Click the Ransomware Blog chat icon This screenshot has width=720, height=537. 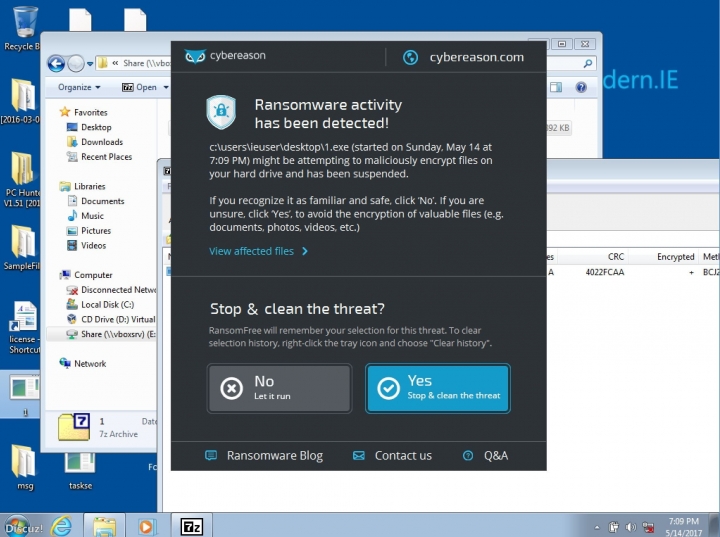[x=211, y=455]
